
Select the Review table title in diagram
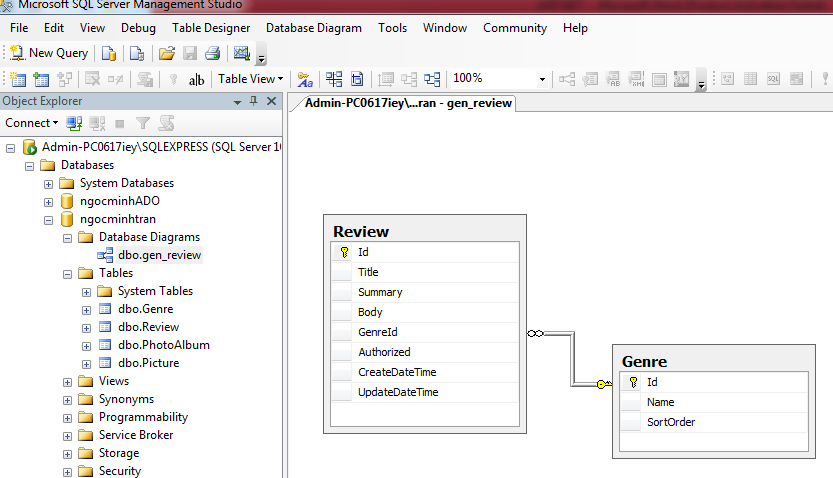361,232
